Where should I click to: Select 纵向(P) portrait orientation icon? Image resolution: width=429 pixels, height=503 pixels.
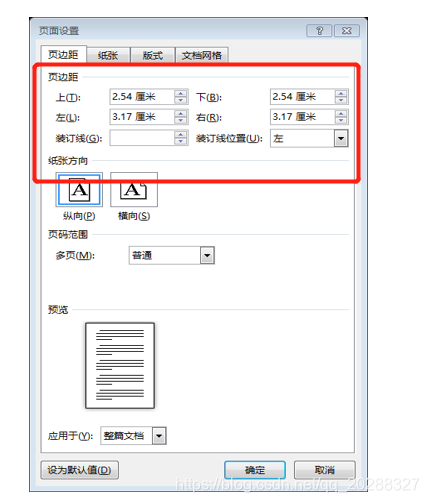(79, 189)
